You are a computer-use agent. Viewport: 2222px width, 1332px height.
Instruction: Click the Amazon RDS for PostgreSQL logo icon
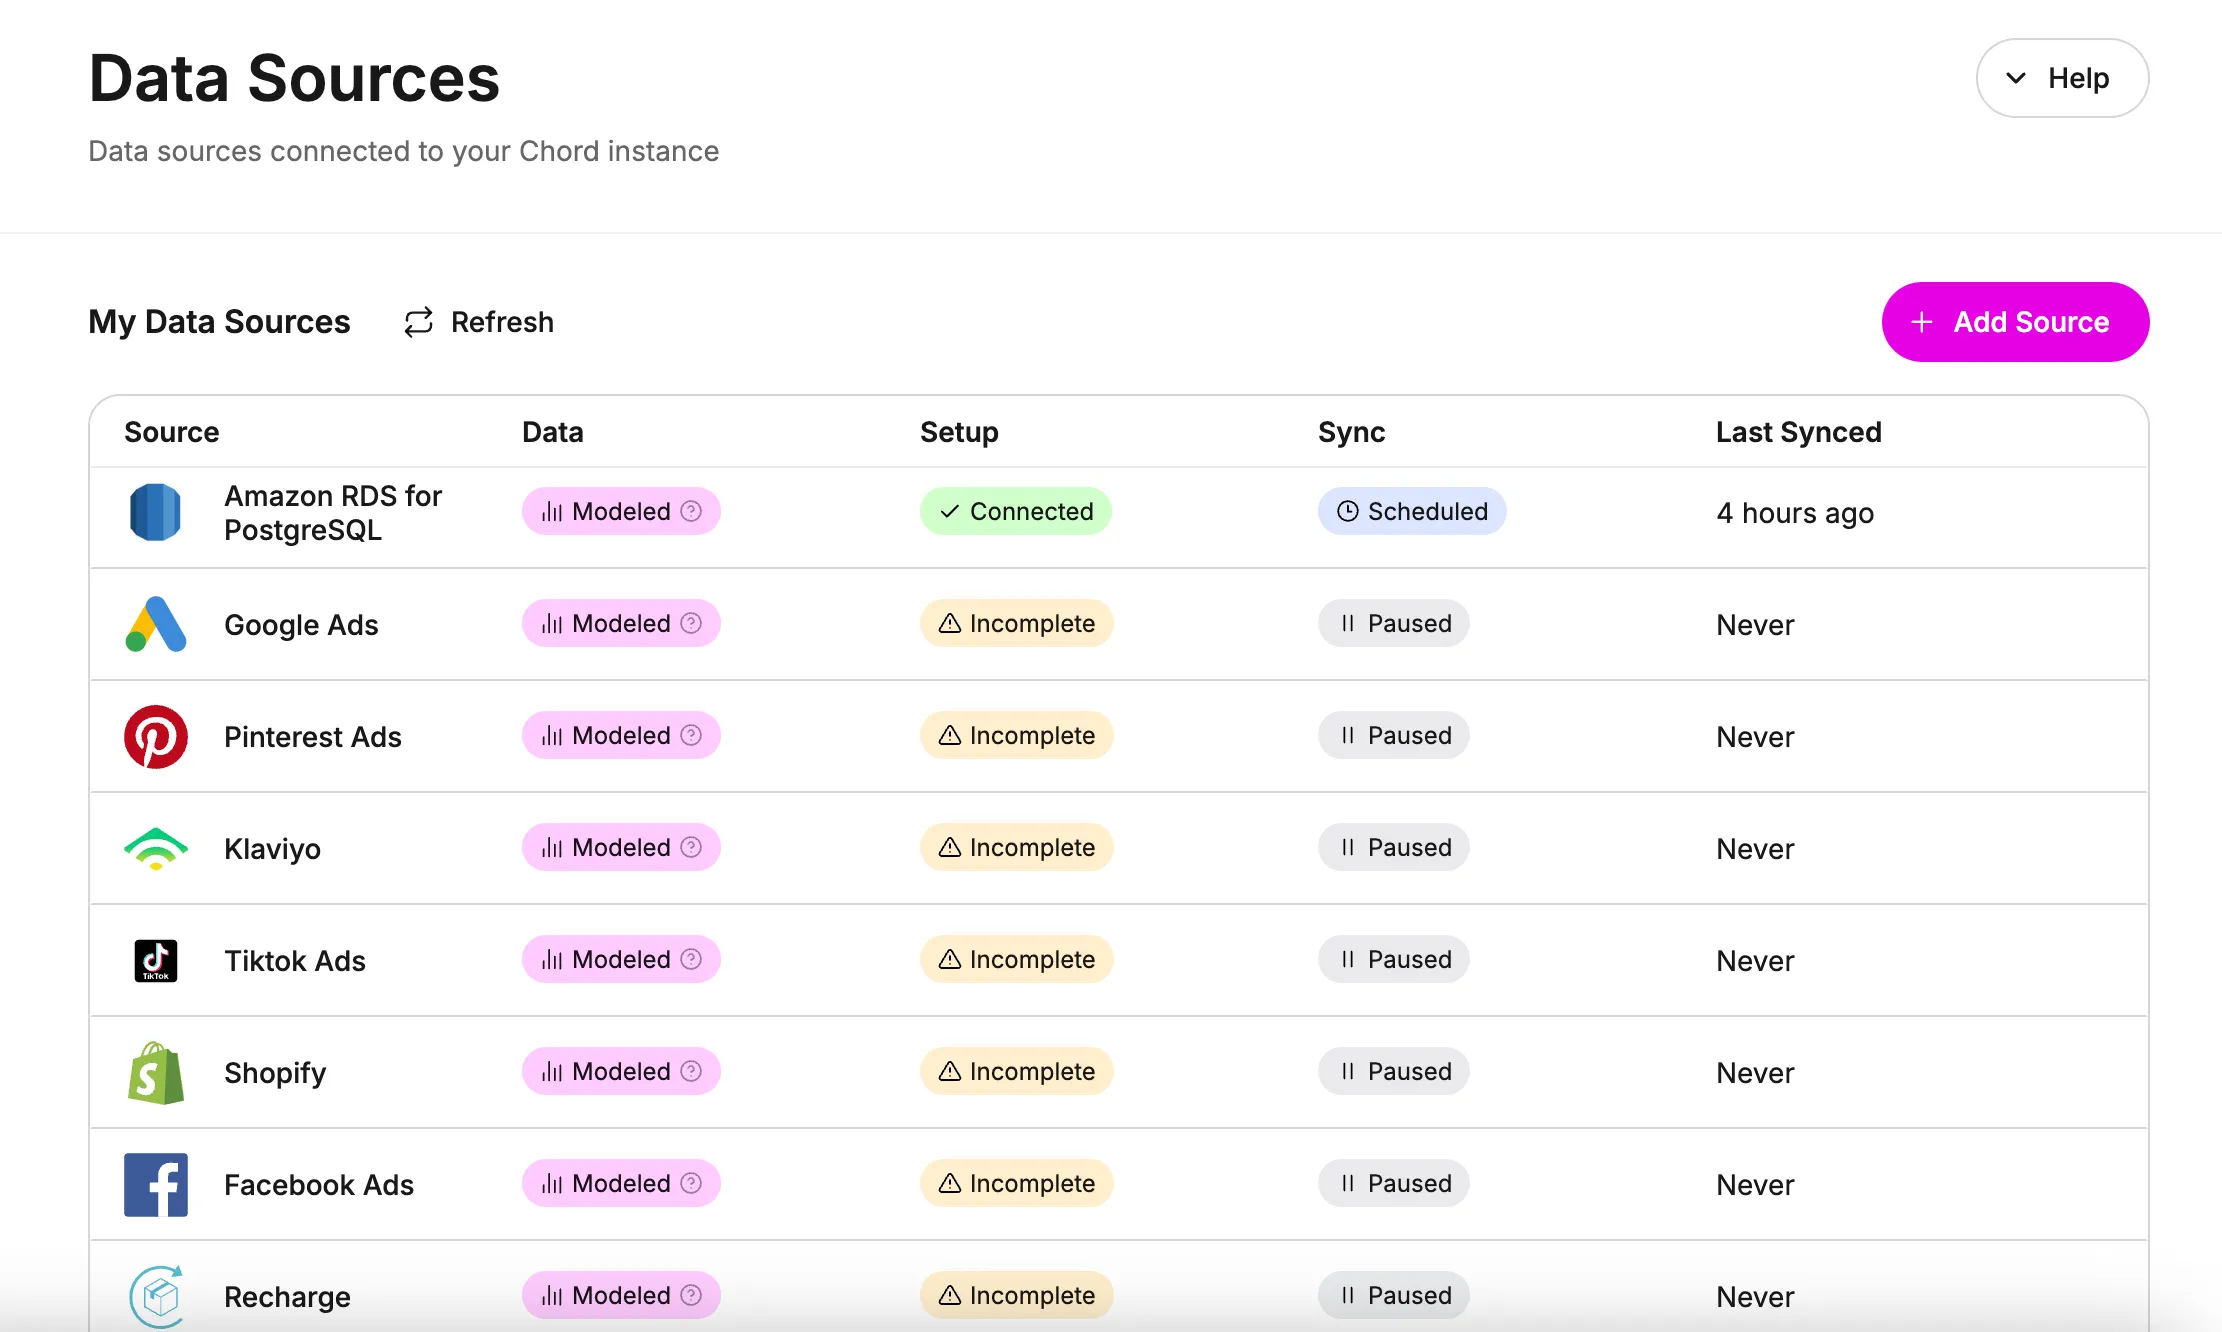pos(156,512)
